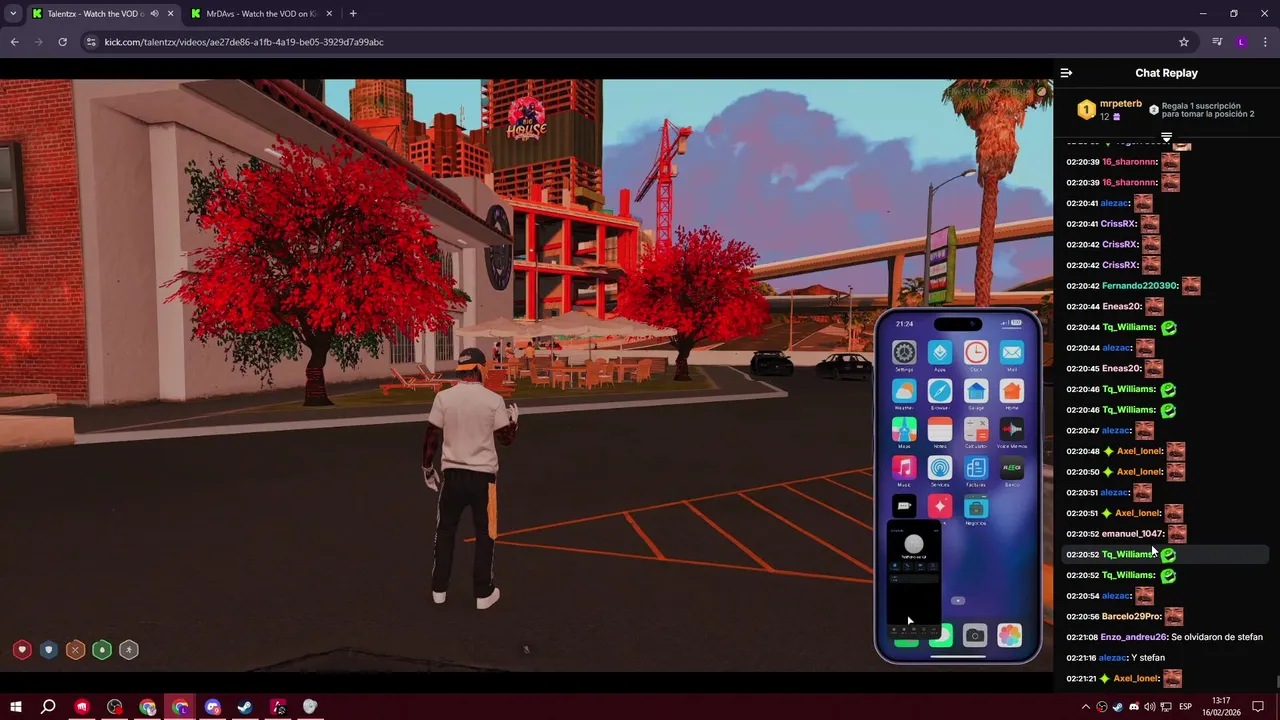Open the Chrome profile avatar
1280x720 pixels.
(x=1241, y=42)
